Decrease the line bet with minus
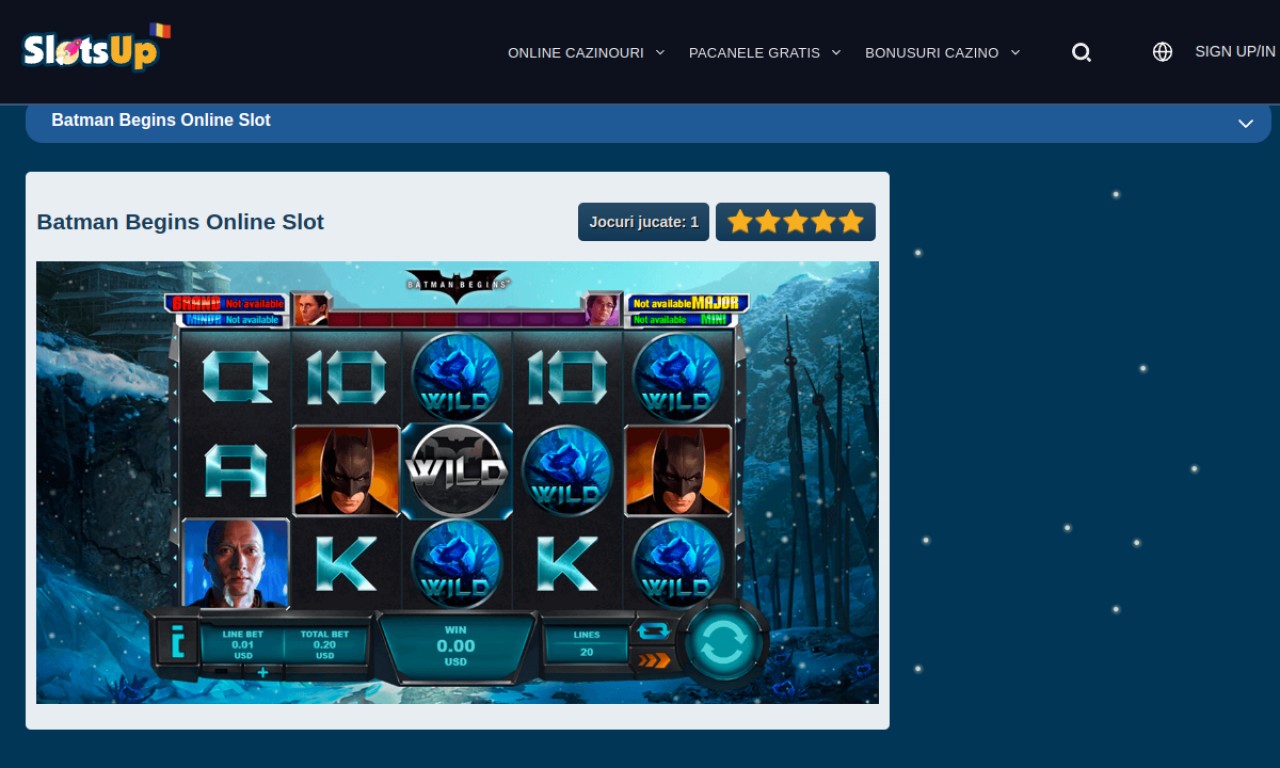 221,672
